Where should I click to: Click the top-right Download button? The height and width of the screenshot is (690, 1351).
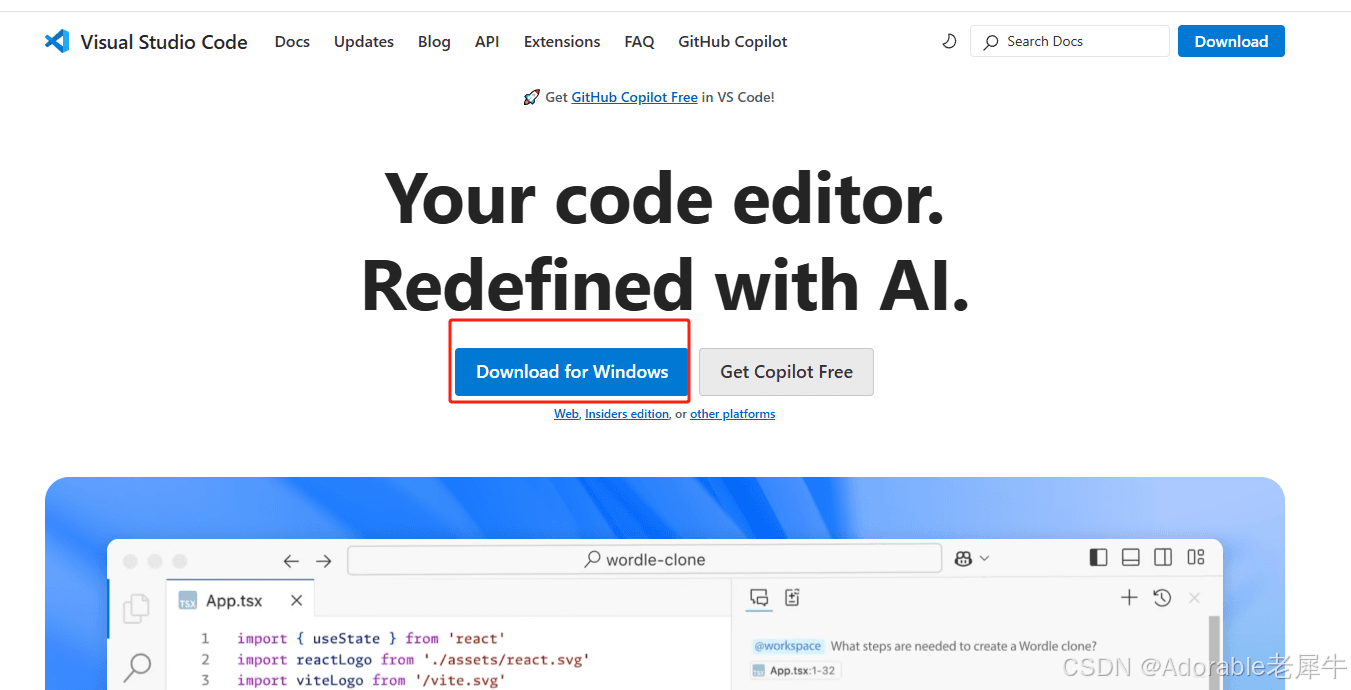[1231, 41]
